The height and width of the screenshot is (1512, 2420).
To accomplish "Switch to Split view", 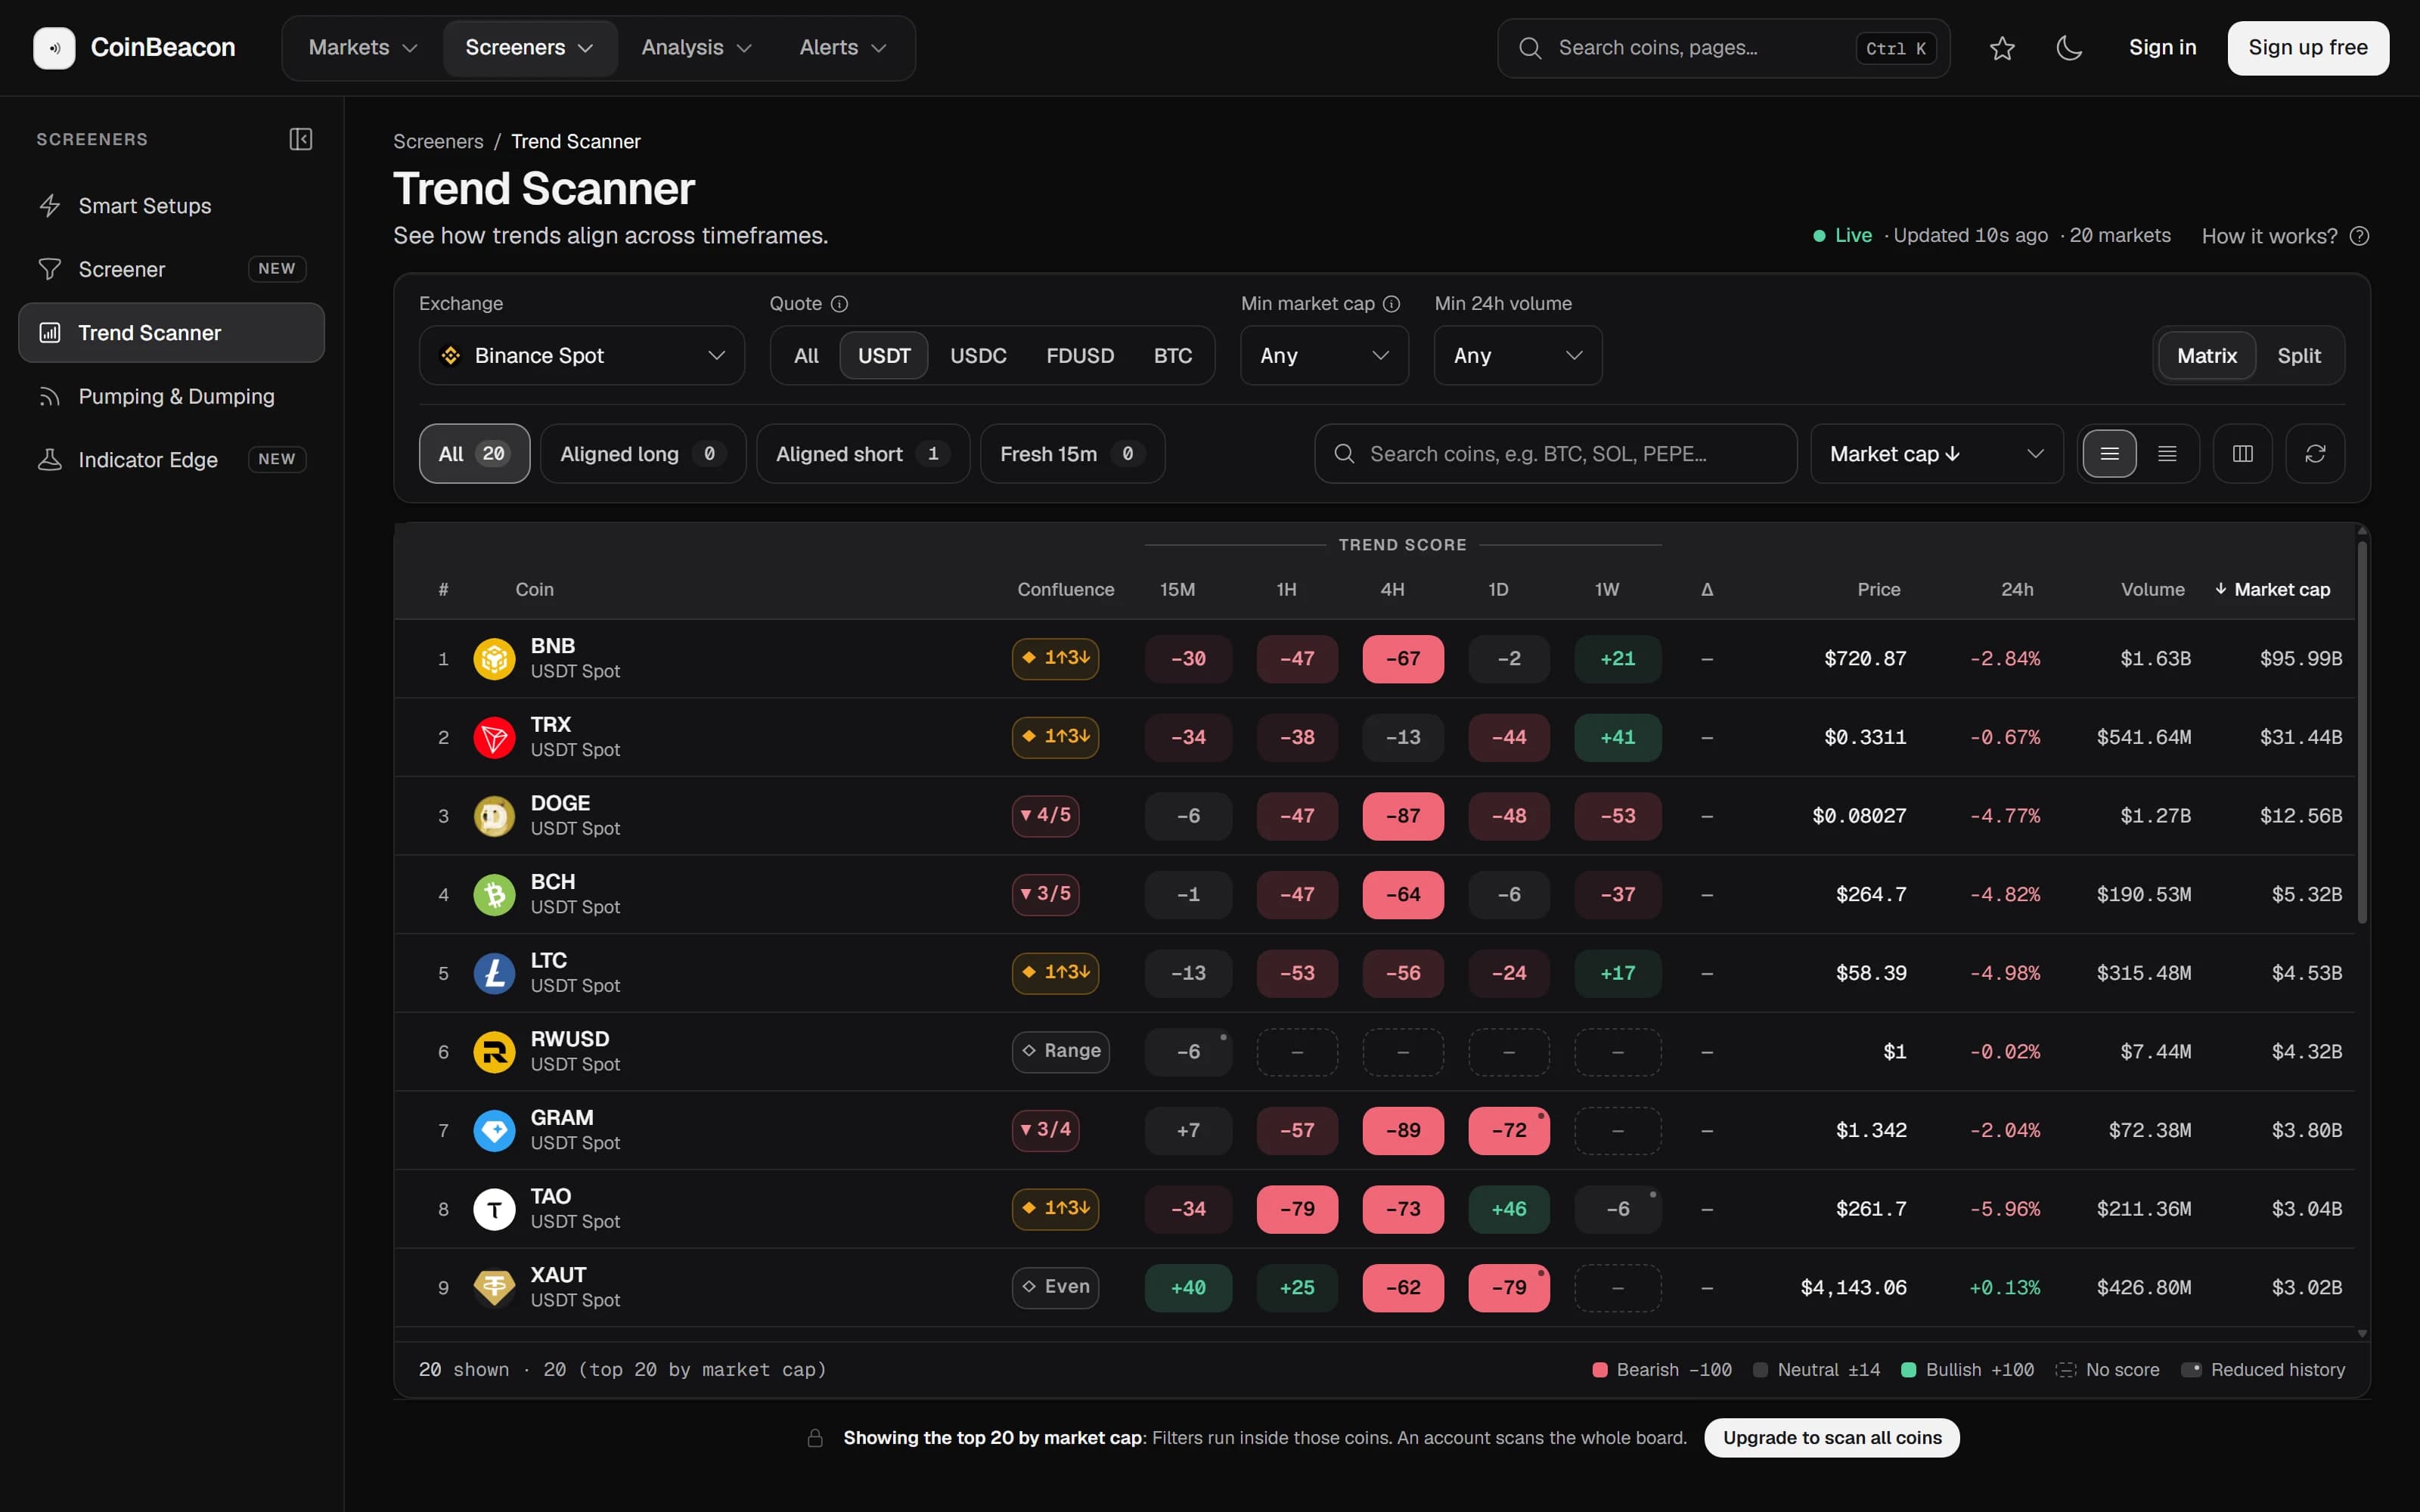I will click(x=2299, y=356).
